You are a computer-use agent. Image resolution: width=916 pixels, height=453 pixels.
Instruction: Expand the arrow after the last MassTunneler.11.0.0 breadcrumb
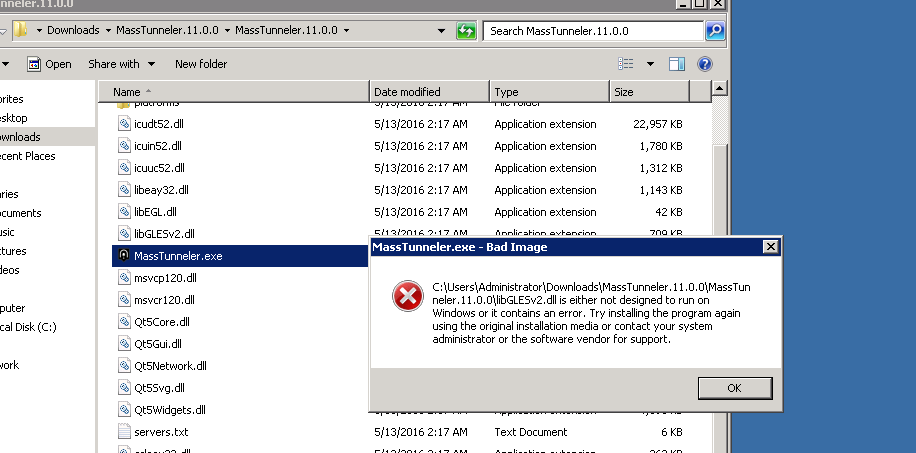346,30
